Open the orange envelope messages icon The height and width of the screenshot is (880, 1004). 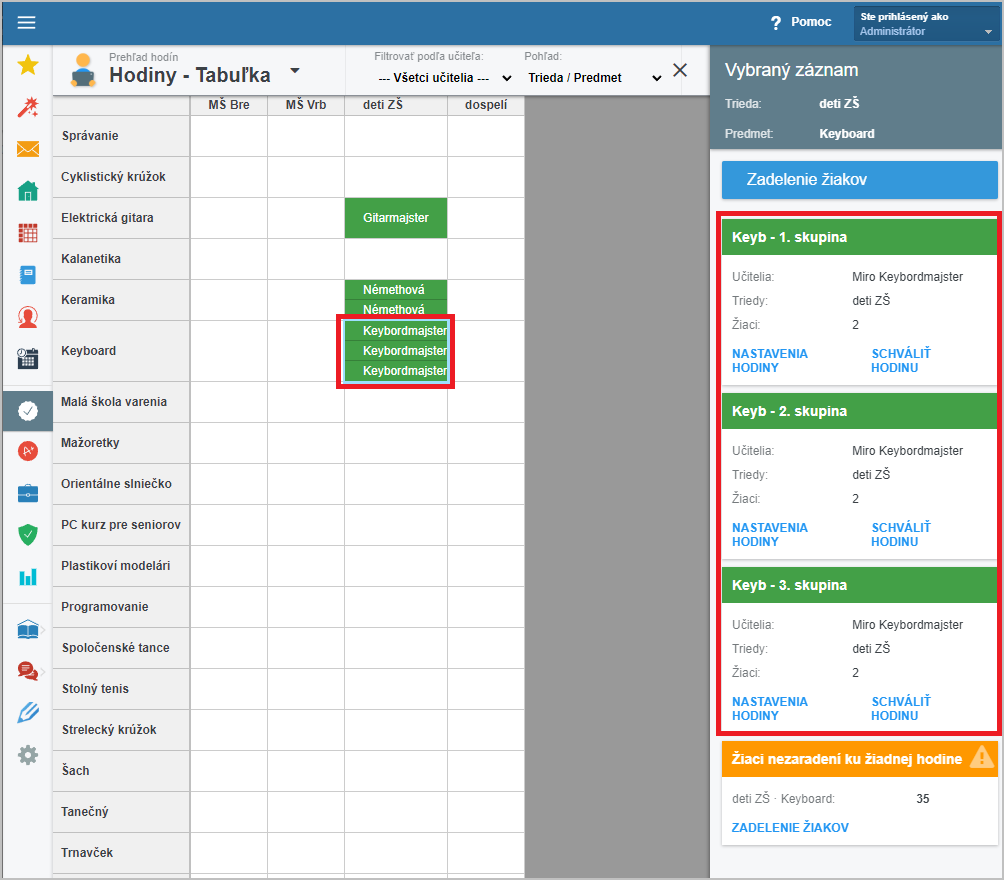28,149
